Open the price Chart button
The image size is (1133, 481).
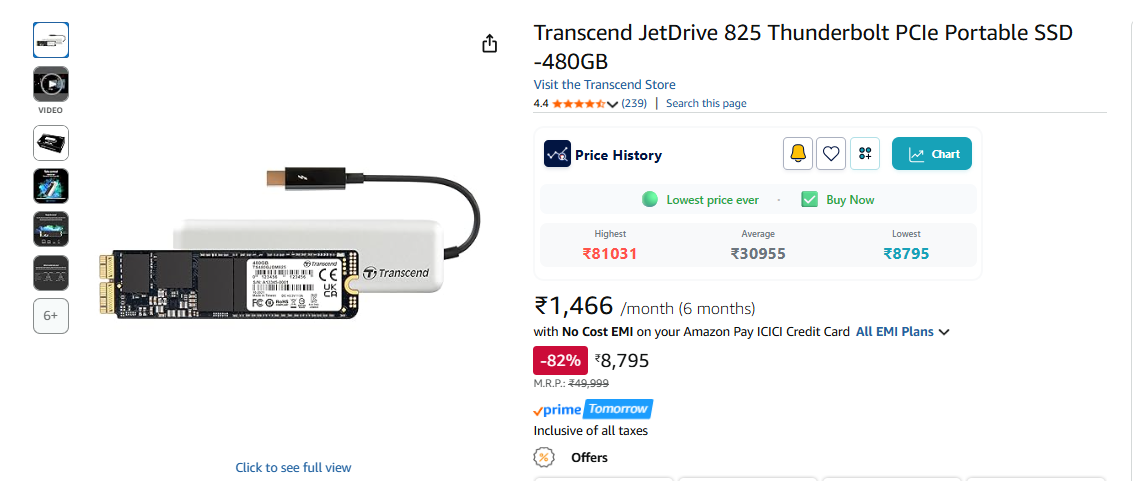click(932, 153)
